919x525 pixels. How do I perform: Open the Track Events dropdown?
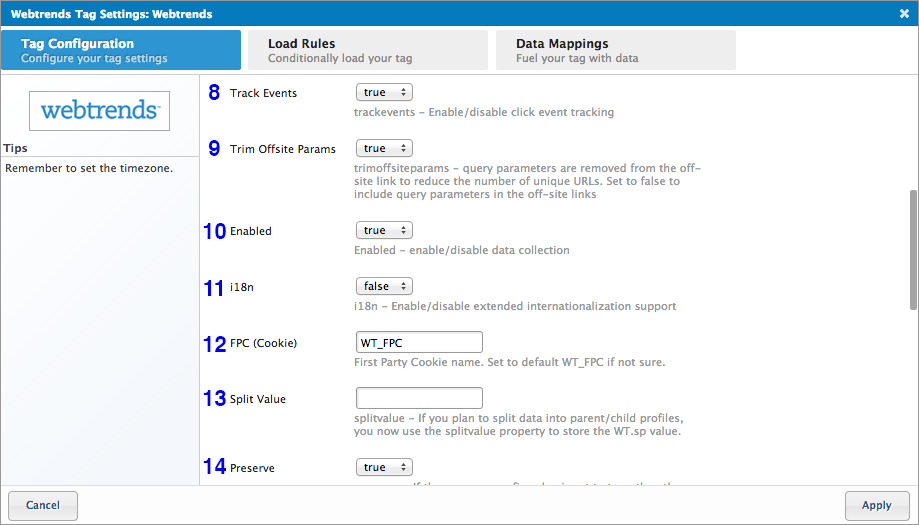(x=384, y=92)
